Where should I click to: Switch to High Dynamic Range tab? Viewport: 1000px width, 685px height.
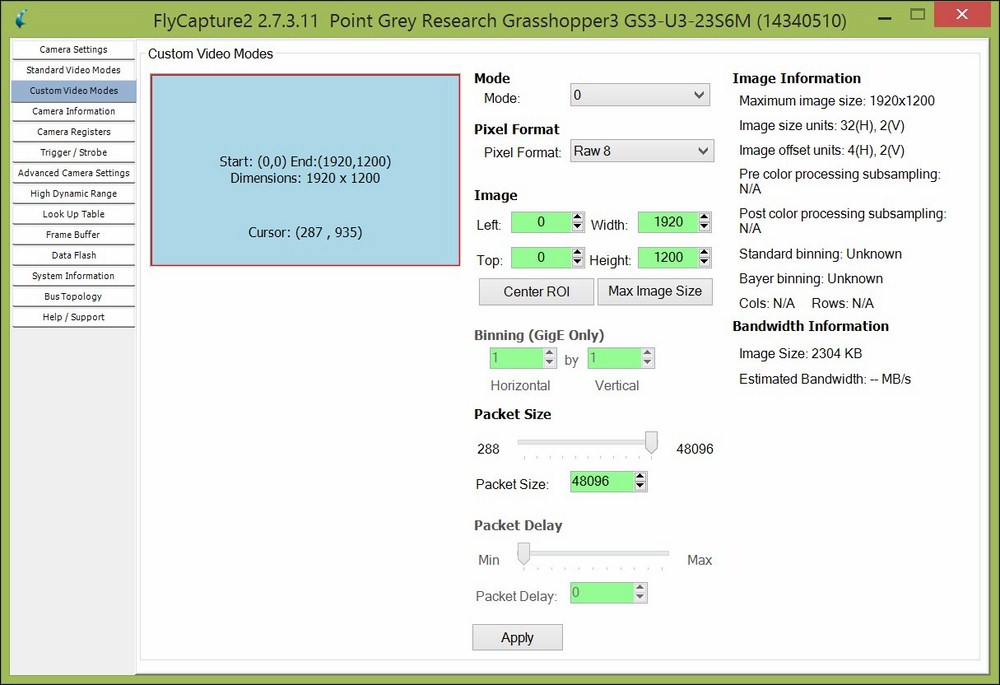tap(73, 193)
